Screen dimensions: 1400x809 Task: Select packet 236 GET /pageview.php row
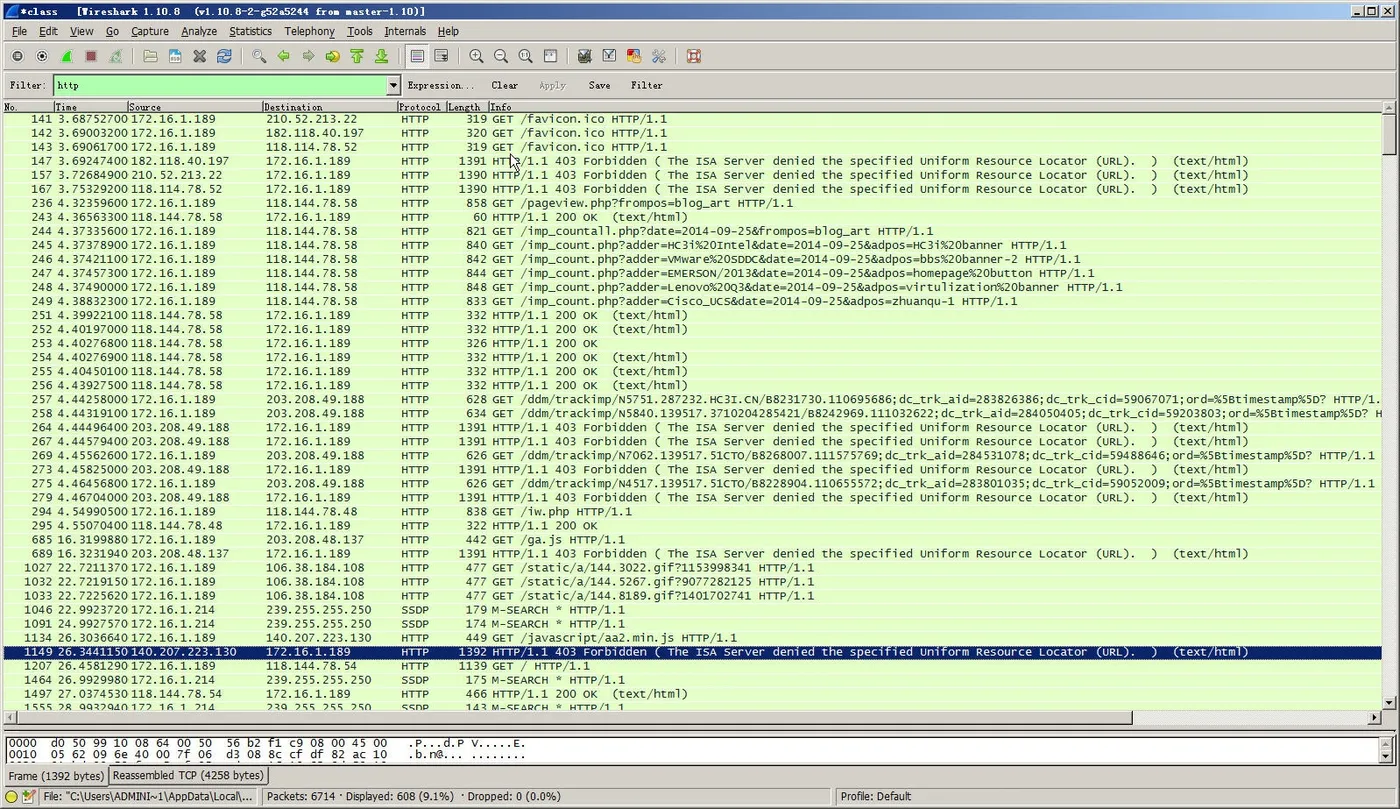coord(691,203)
